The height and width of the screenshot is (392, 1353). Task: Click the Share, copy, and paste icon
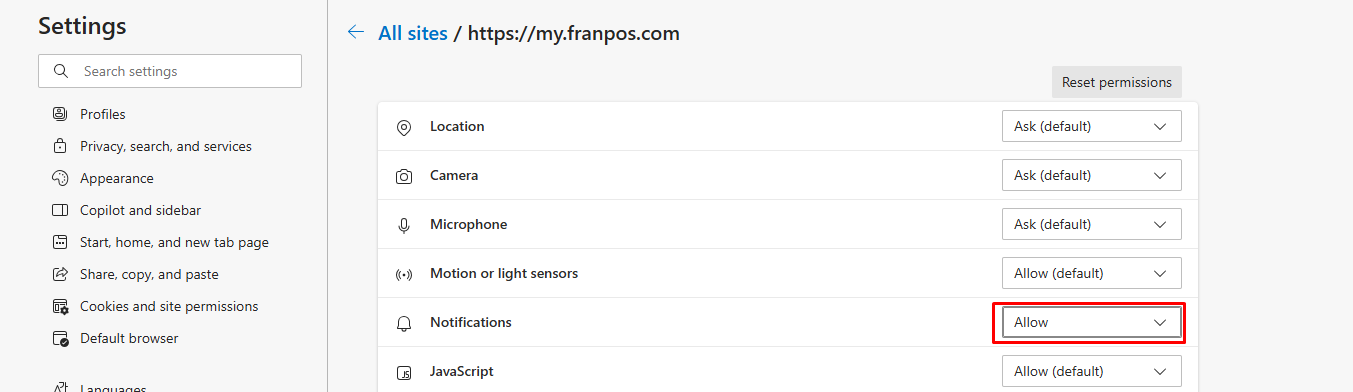point(60,274)
